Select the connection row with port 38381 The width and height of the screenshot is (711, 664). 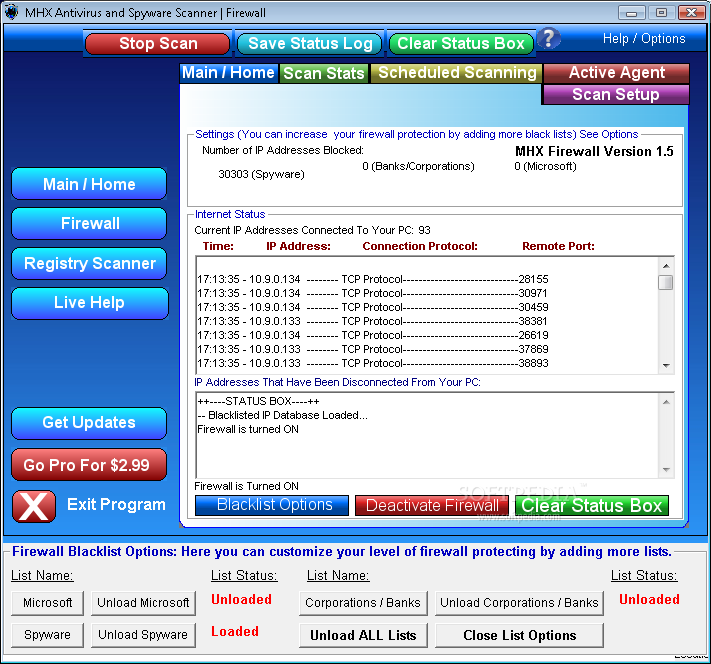[x=373, y=321]
